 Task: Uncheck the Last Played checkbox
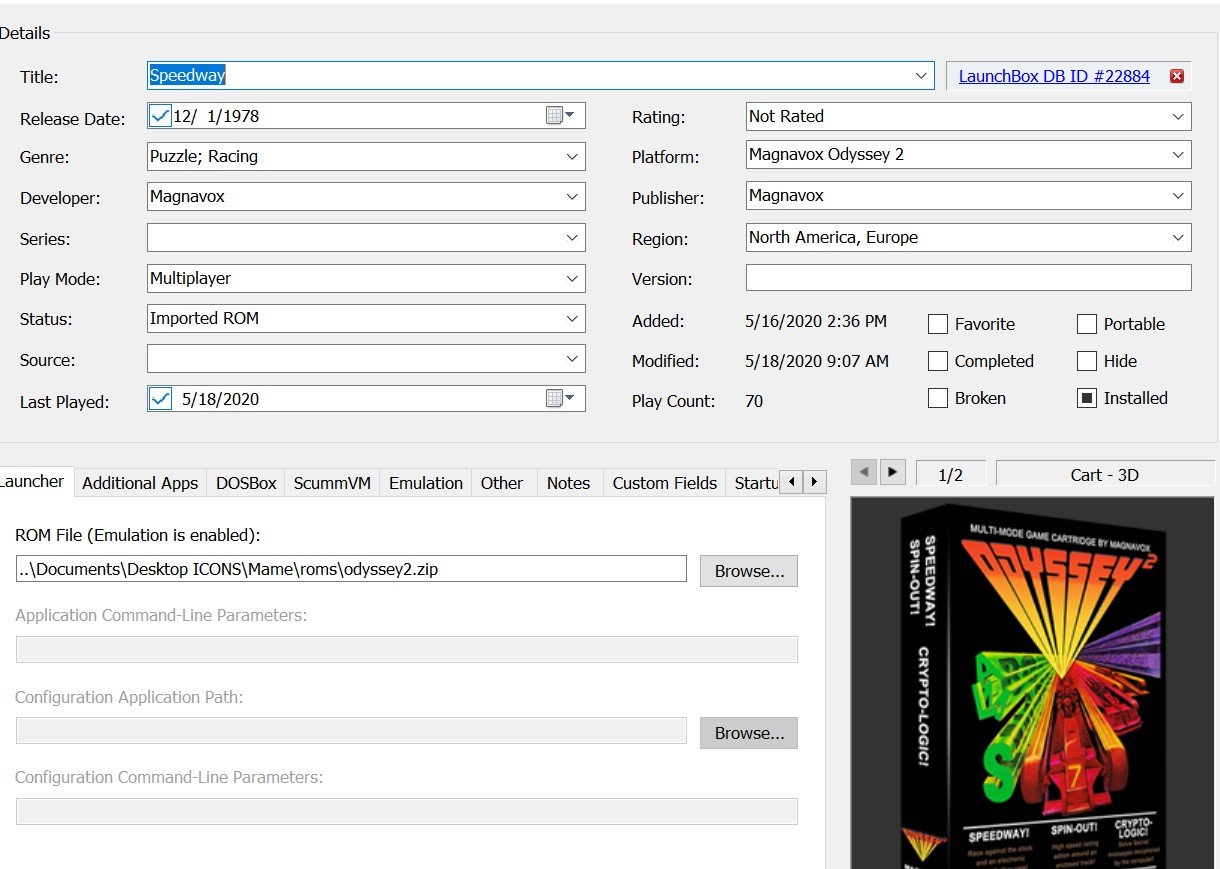160,399
